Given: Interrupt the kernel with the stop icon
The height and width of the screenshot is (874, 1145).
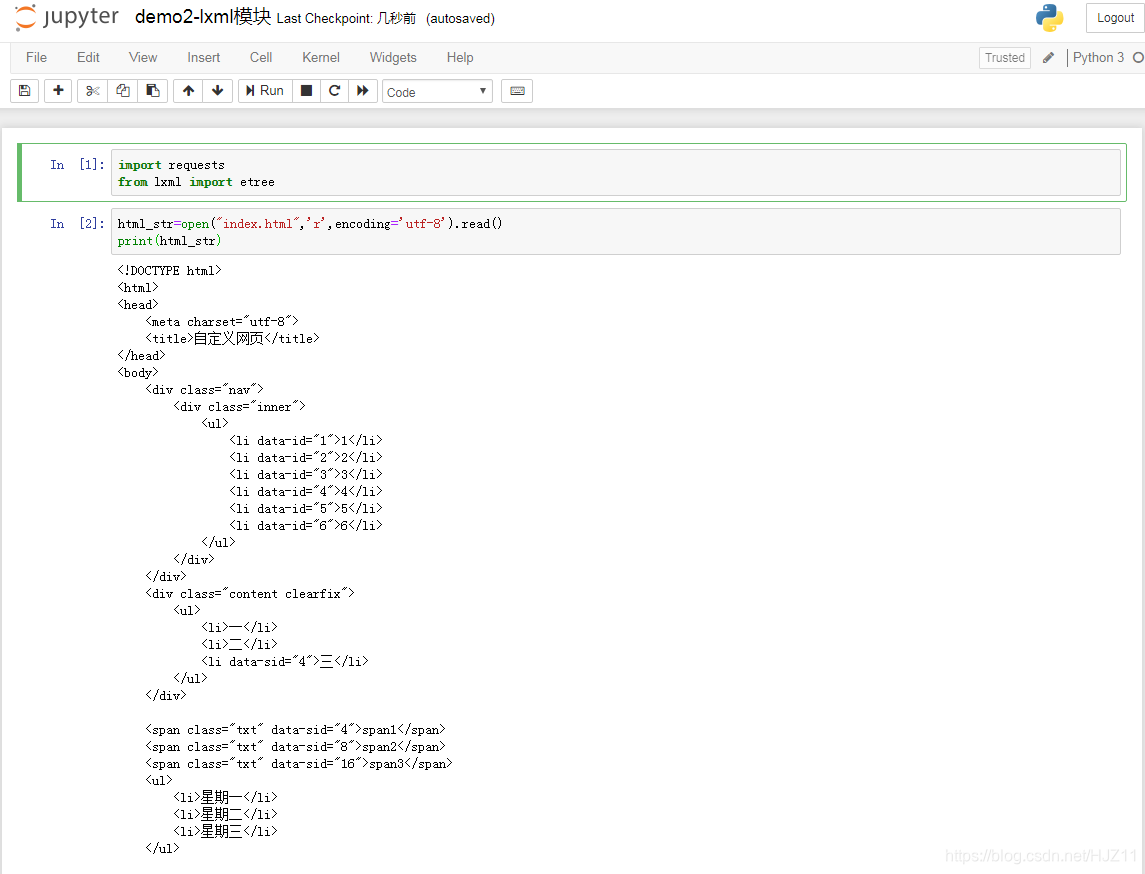Looking at the screenshot, I should click(307, 91).
